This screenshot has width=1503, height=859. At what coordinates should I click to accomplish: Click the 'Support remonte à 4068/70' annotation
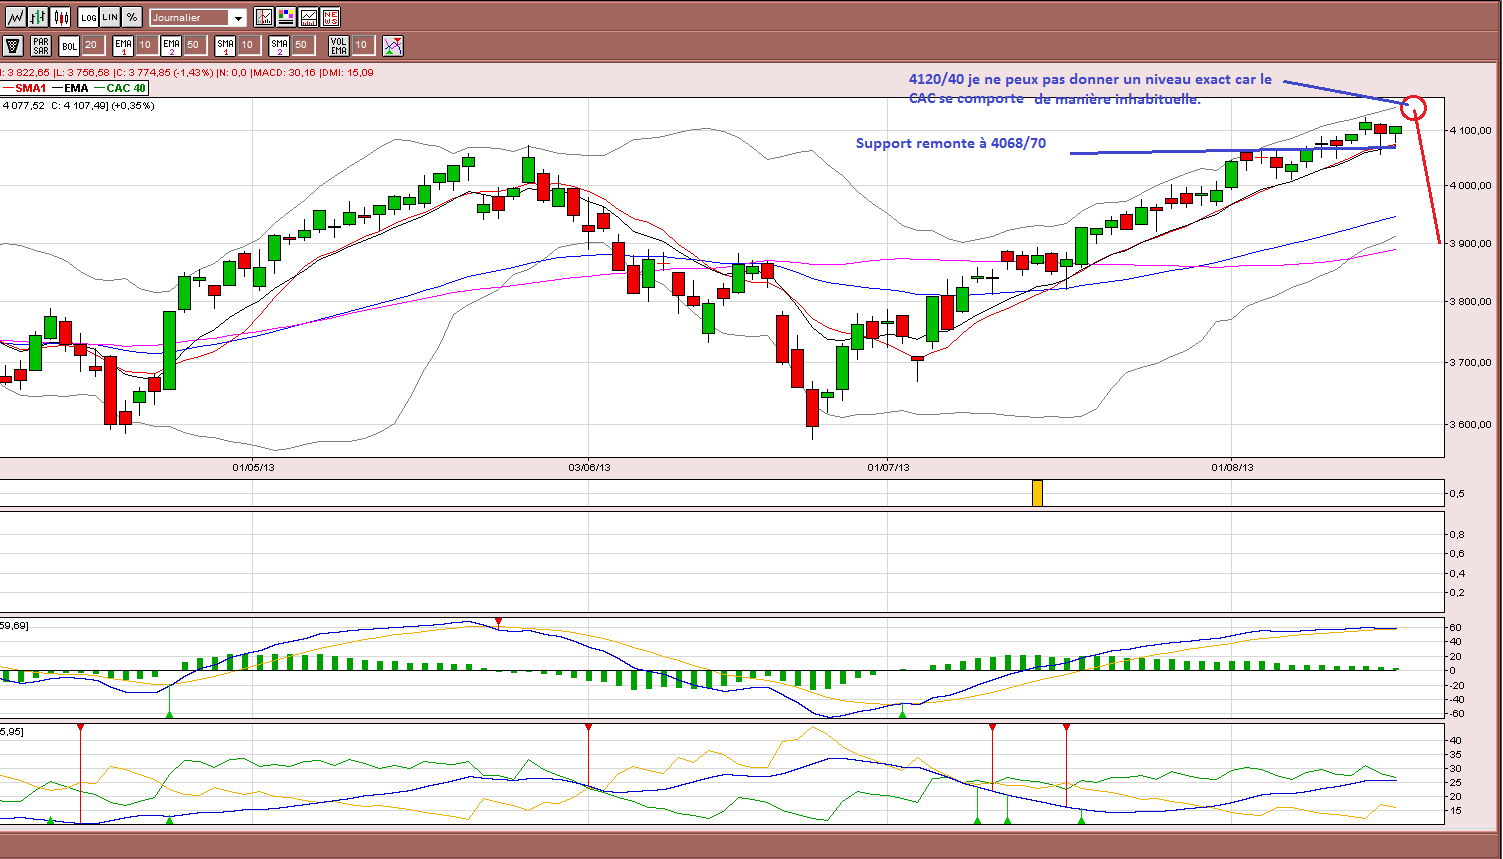[951, 143]
